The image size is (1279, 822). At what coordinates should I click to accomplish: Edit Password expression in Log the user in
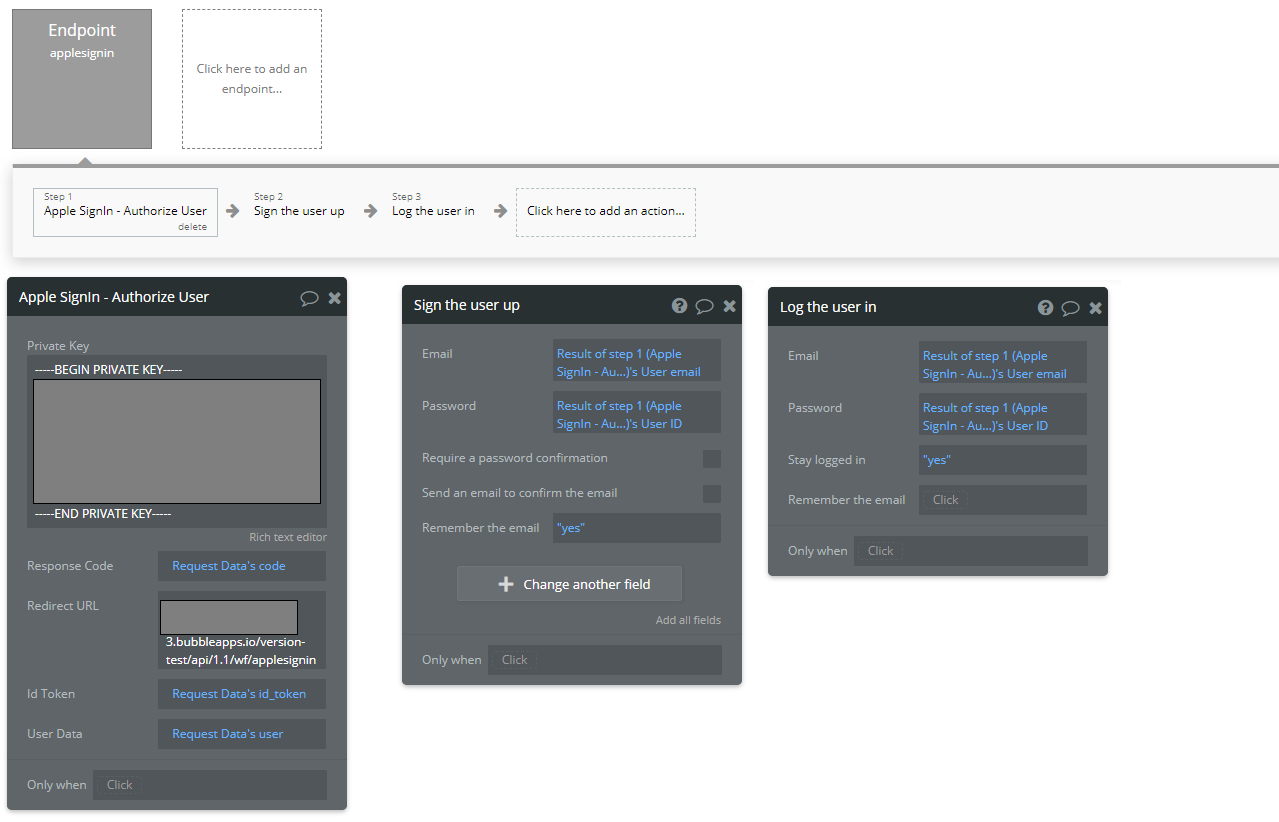(1003, 416)
